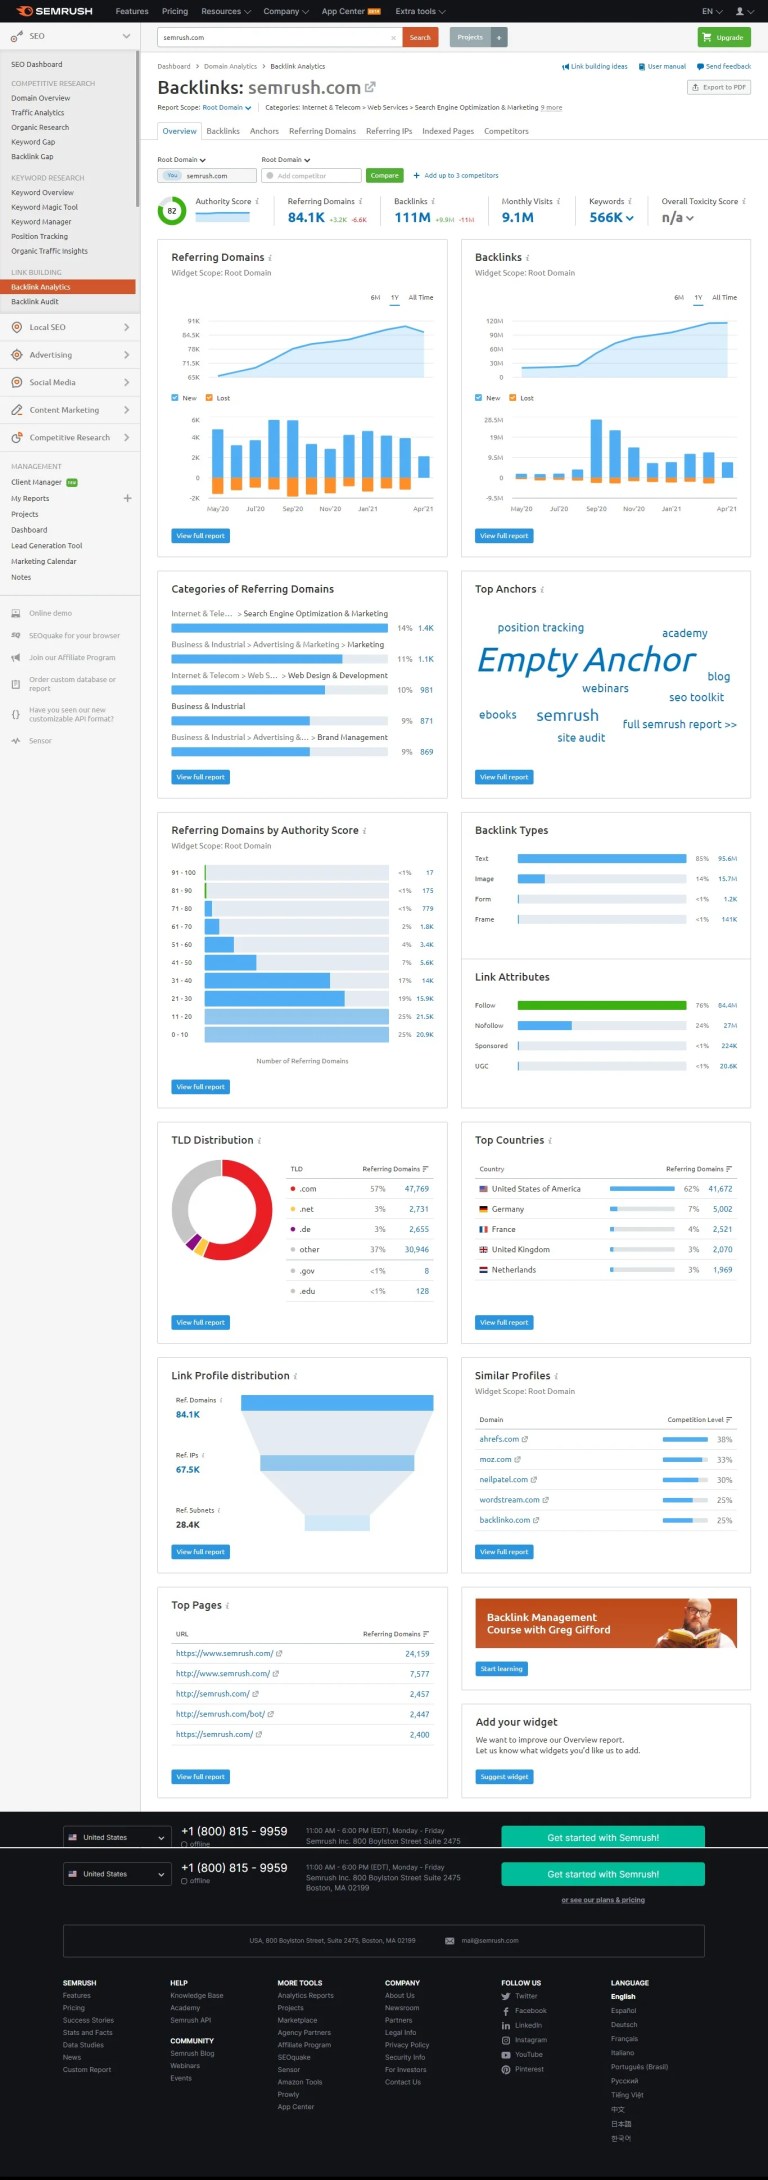
Task: Open the EN language dropdown
Action: coord(711,11)
